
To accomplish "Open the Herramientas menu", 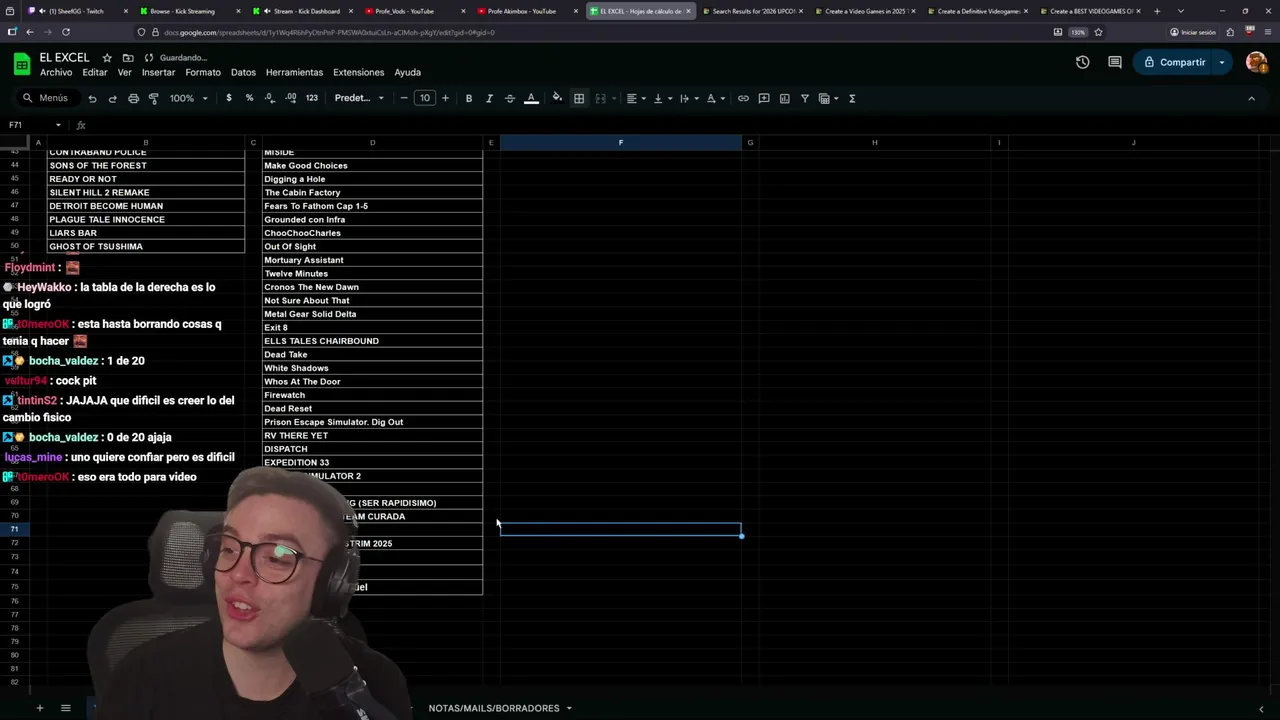I will pyautogui.click(x=294, y=72).
